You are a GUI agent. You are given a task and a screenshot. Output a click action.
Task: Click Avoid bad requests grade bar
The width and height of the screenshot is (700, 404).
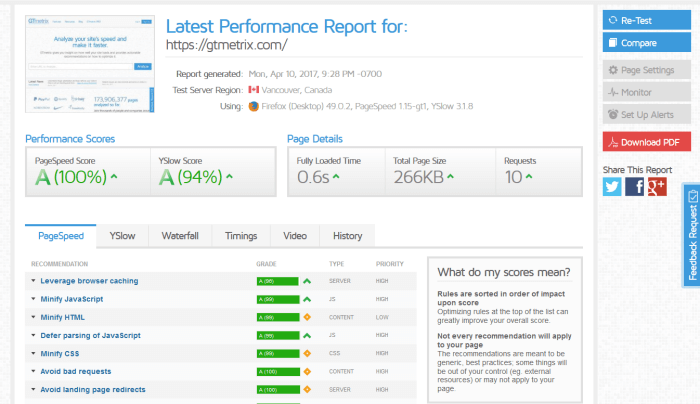(x=278, y=371)
